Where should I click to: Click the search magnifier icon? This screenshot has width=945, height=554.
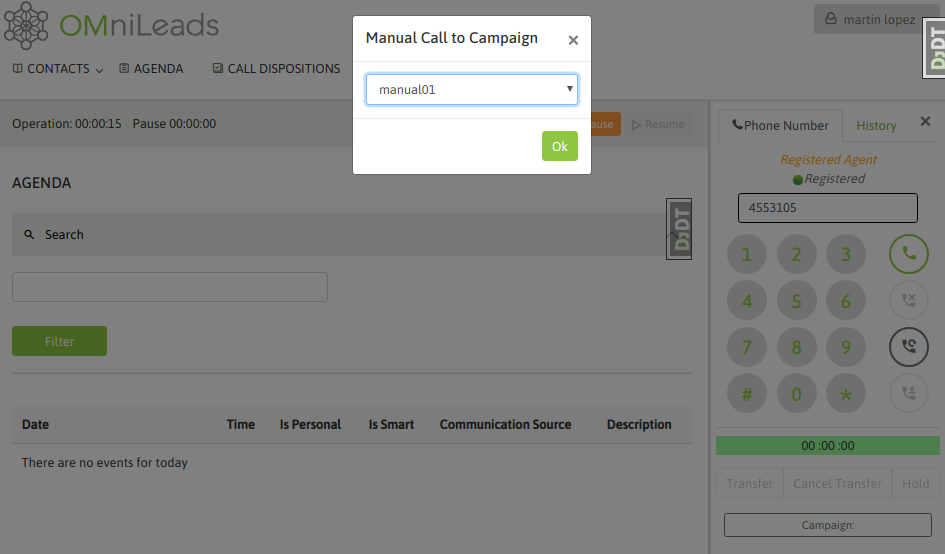pos(29,235)
